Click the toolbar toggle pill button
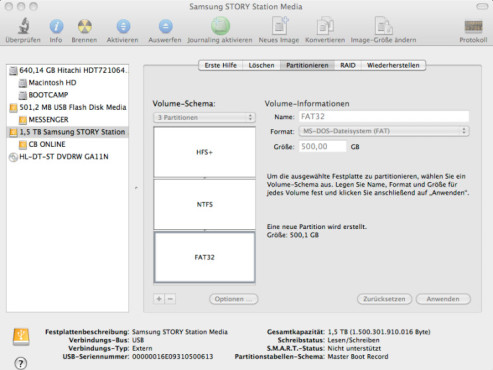This screenshot has width=493, height=370. tap(482, 6)
